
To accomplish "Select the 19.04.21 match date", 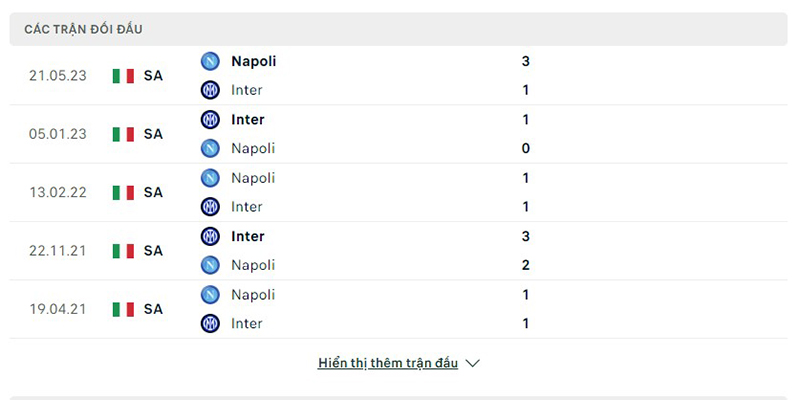I will click(x=57, y=309).
